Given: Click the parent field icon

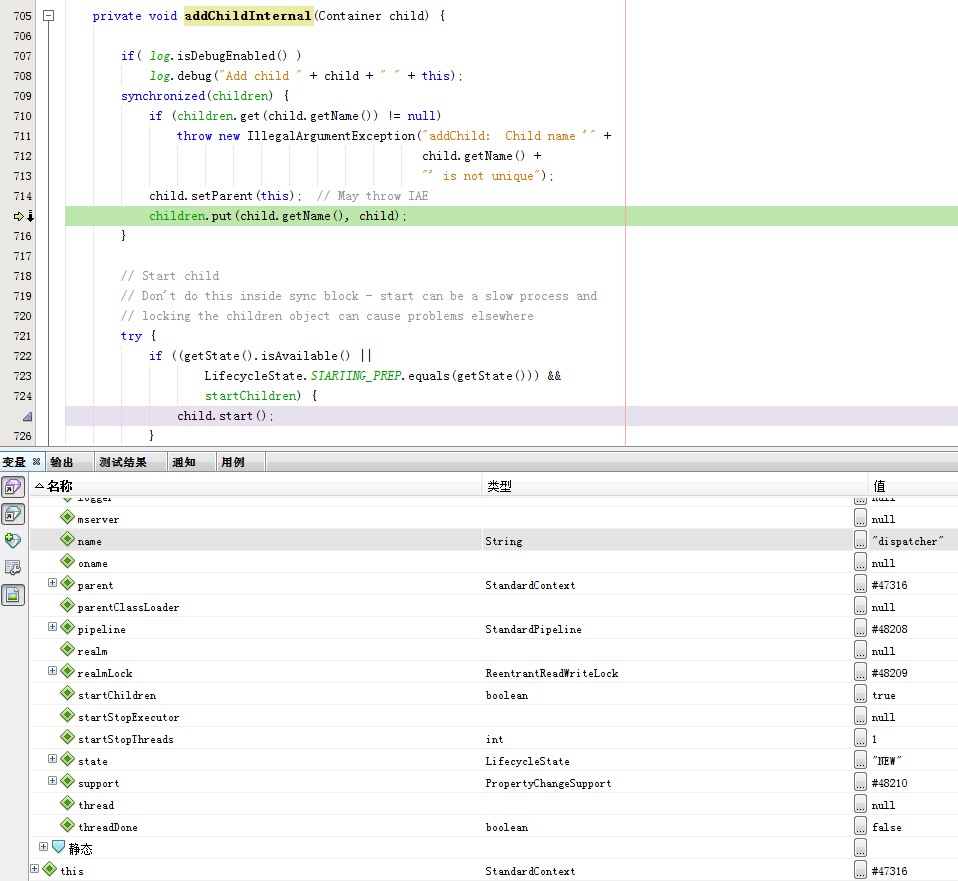Looking at the screenshot, I should point(67,583).
